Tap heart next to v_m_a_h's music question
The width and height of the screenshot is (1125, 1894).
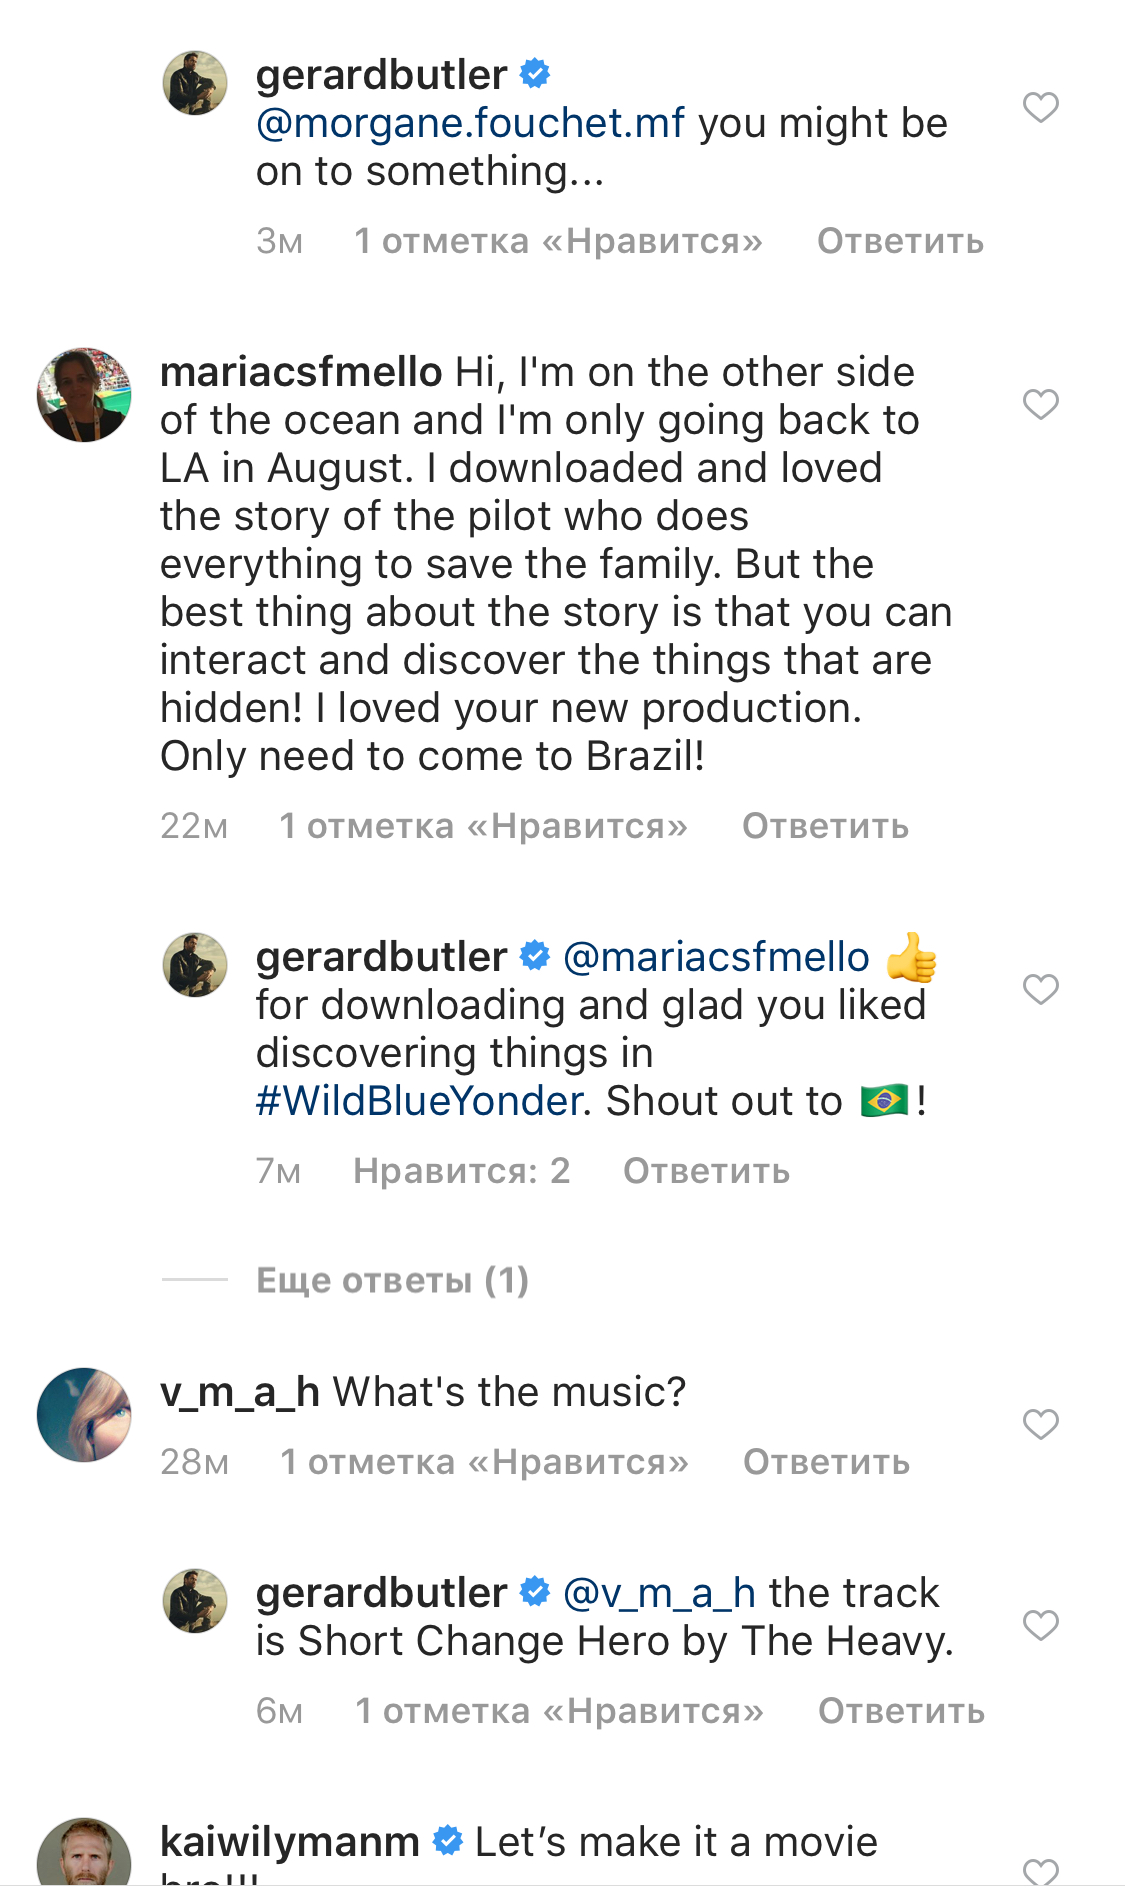point(1040,1424)
